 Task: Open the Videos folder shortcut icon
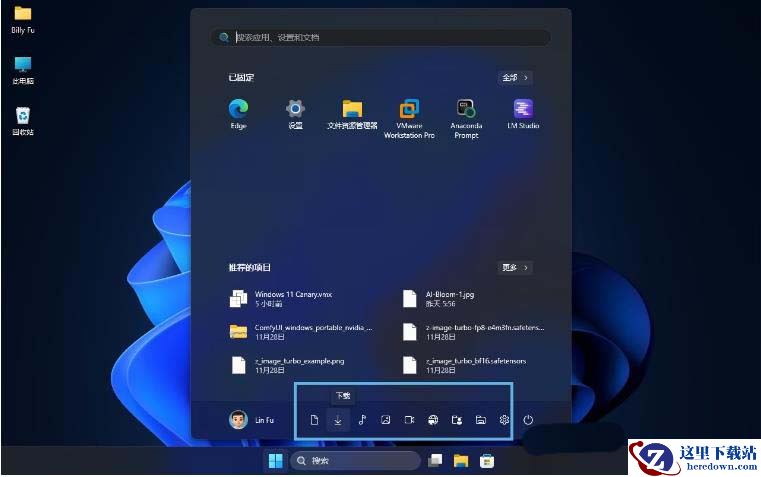[409, 420]
